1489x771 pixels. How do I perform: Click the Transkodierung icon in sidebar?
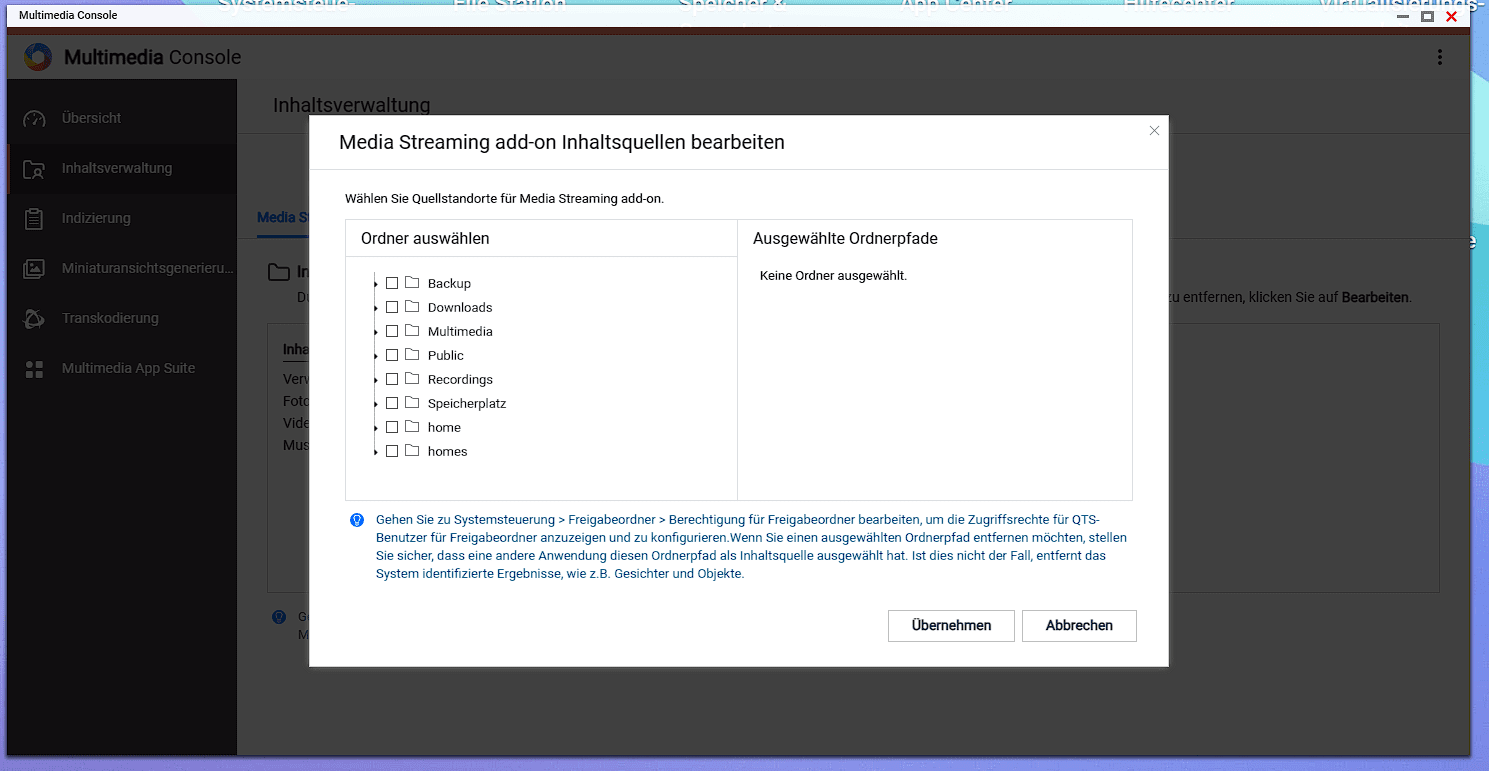coord(34,318)
